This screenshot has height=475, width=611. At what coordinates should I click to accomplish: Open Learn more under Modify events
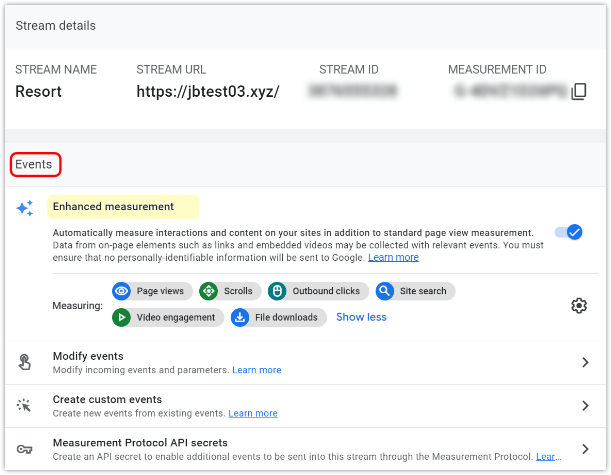click(x=257, y=370)
